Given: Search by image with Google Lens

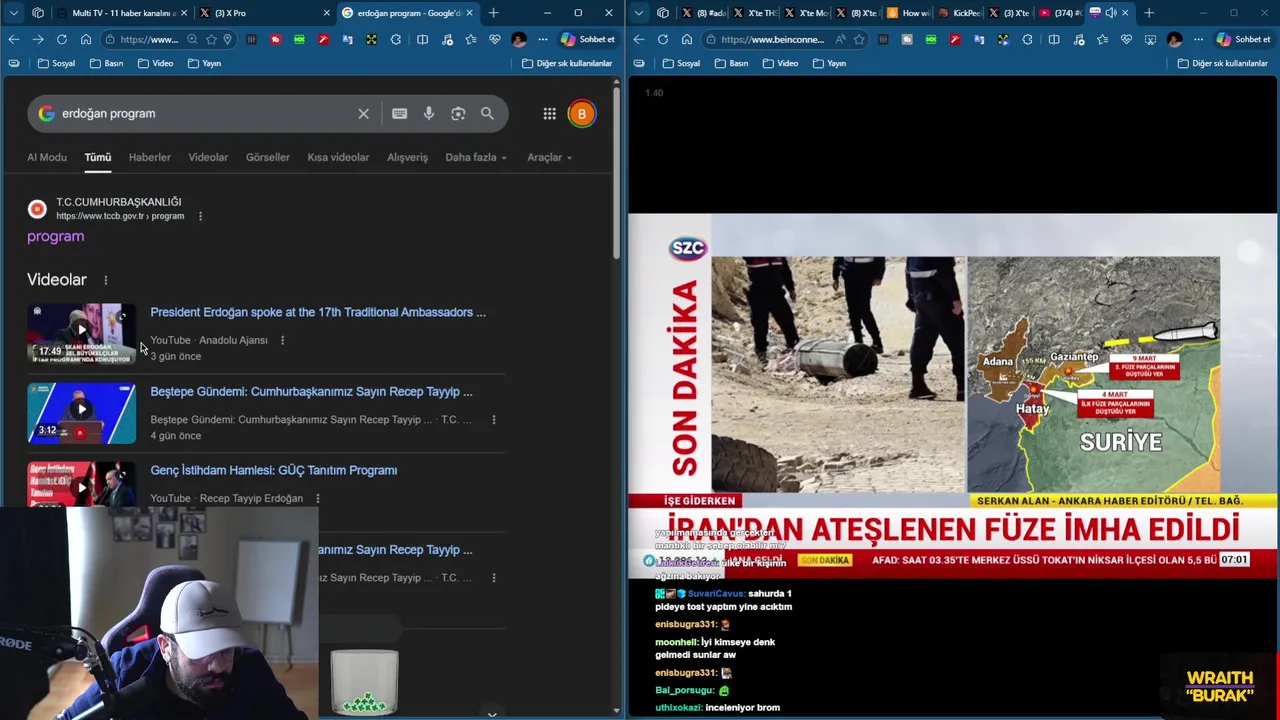Looking at the screenshot, I should tap(458, 113).
